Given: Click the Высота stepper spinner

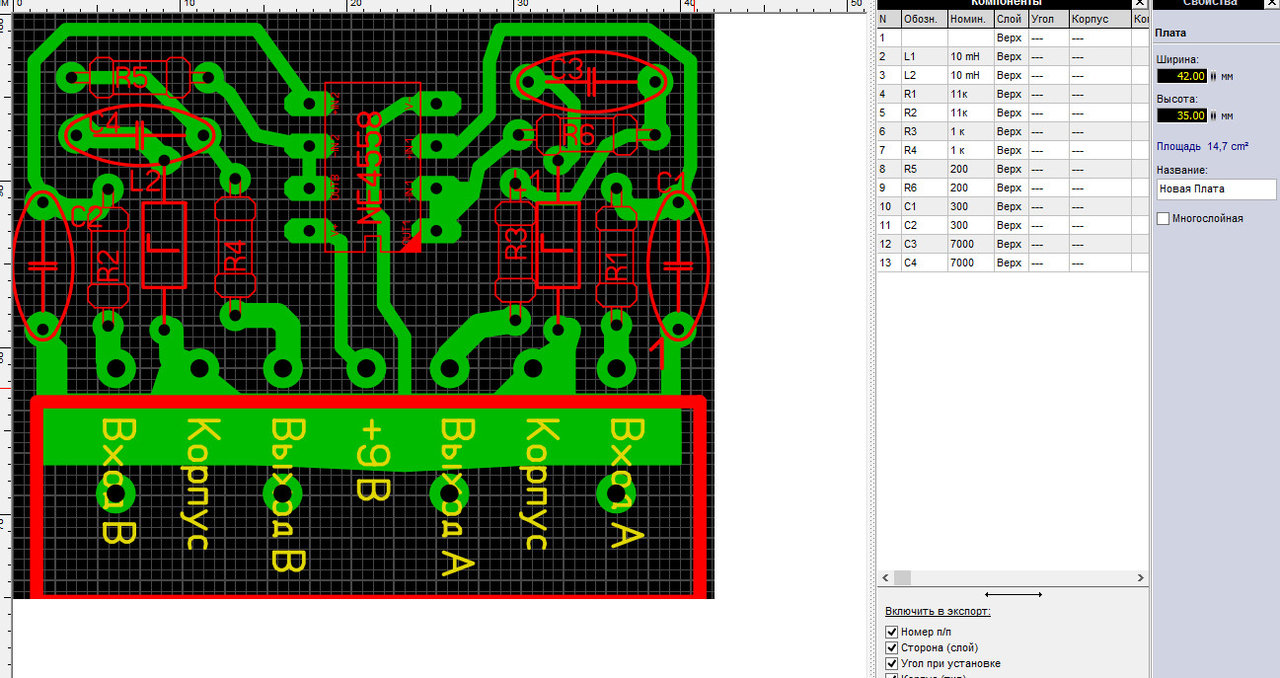Looking at the screenshot, I should click(x=1214, y=116).
